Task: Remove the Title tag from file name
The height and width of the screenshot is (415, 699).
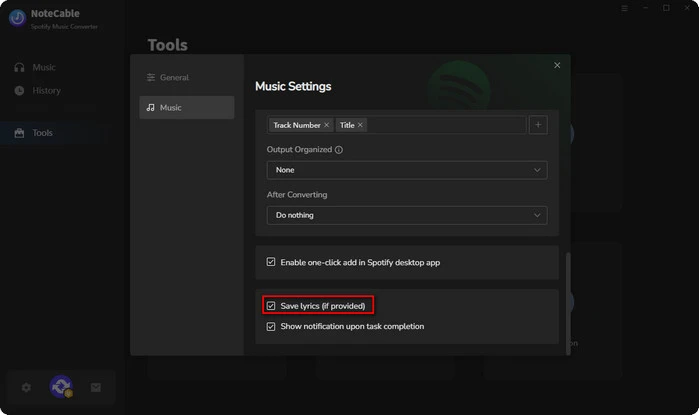Action: tap(361, 125)
